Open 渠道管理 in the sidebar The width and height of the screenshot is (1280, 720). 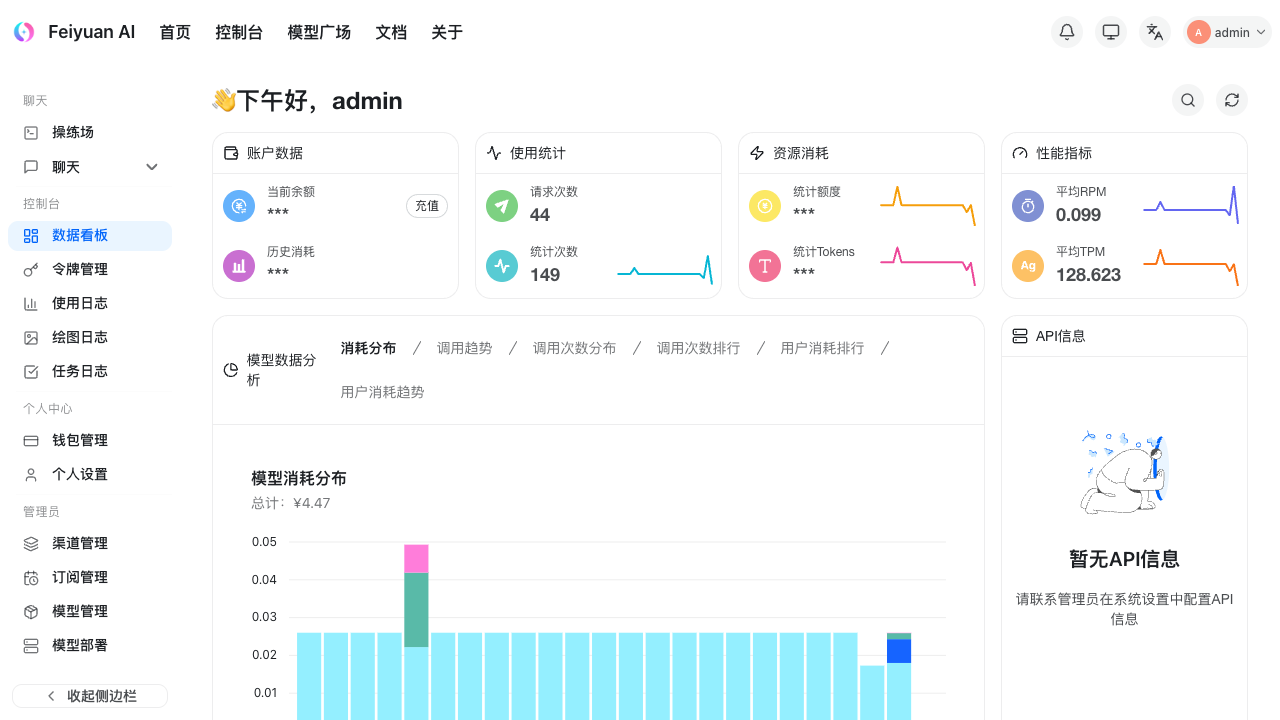pos(90,543)
